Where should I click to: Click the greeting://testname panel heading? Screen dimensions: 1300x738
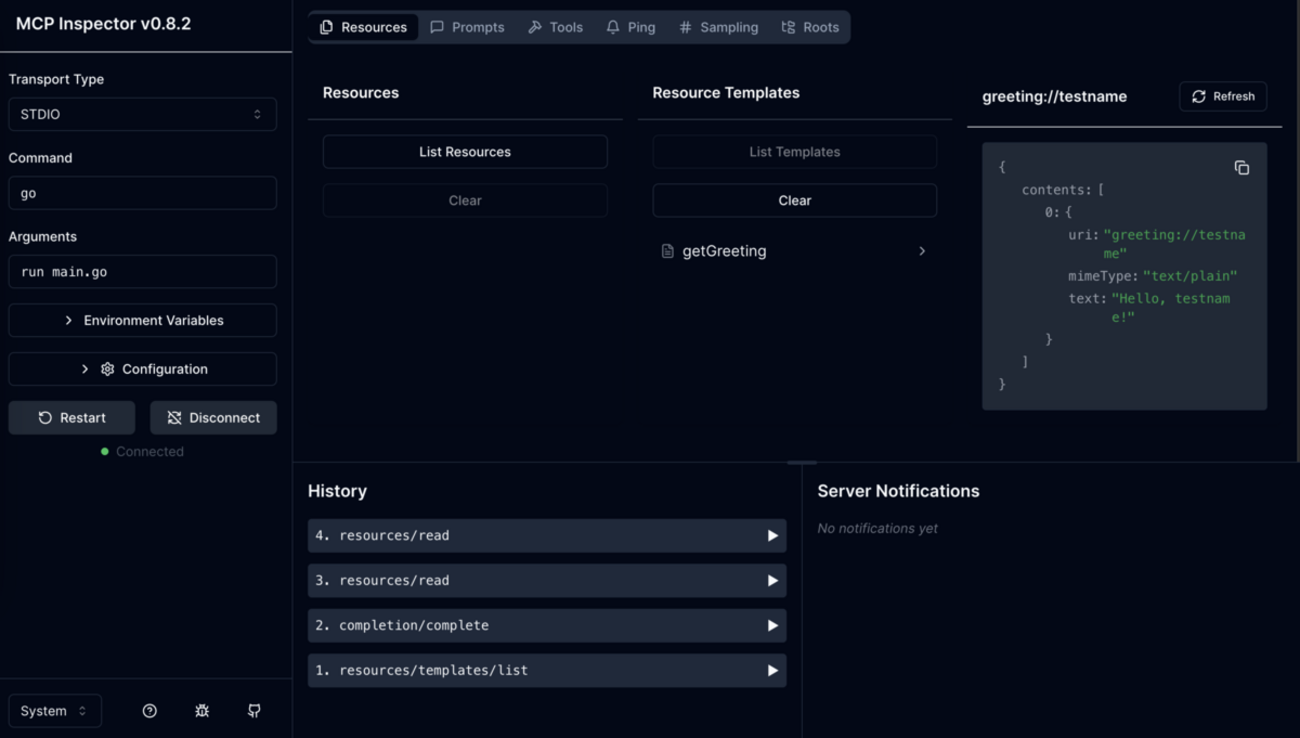pyautogui.click(x=1054, y=97)
